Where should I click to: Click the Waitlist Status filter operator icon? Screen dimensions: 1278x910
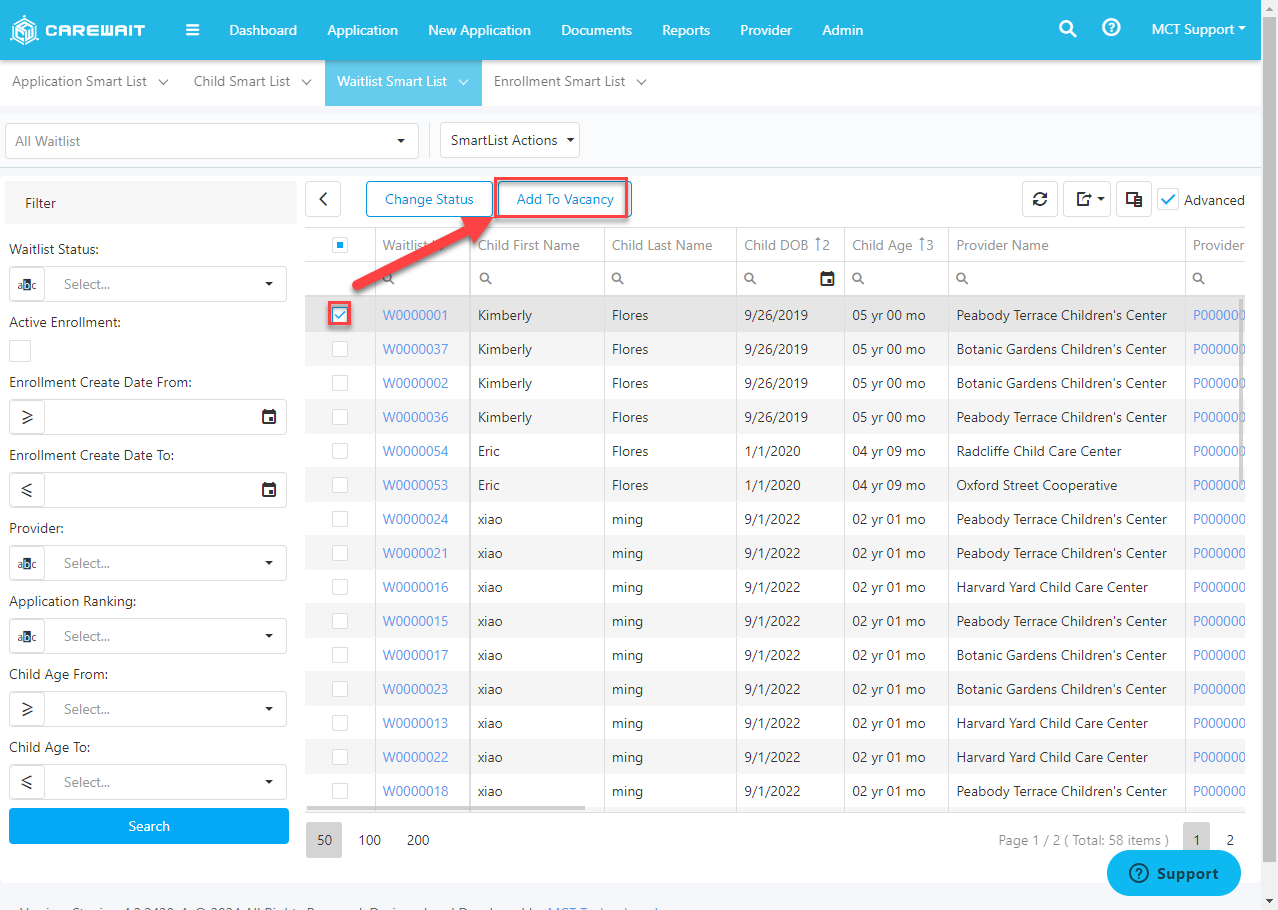[28, 284]
